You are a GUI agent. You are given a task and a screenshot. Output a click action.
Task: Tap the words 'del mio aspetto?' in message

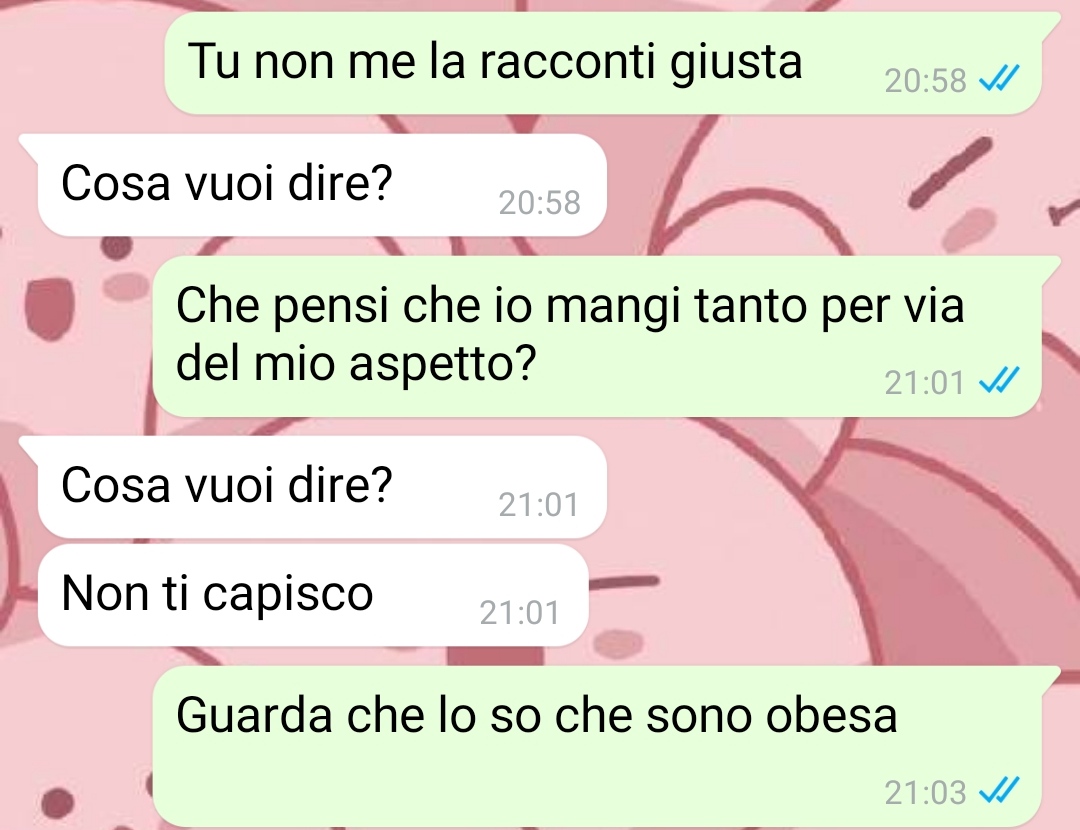tap(356, 364)
